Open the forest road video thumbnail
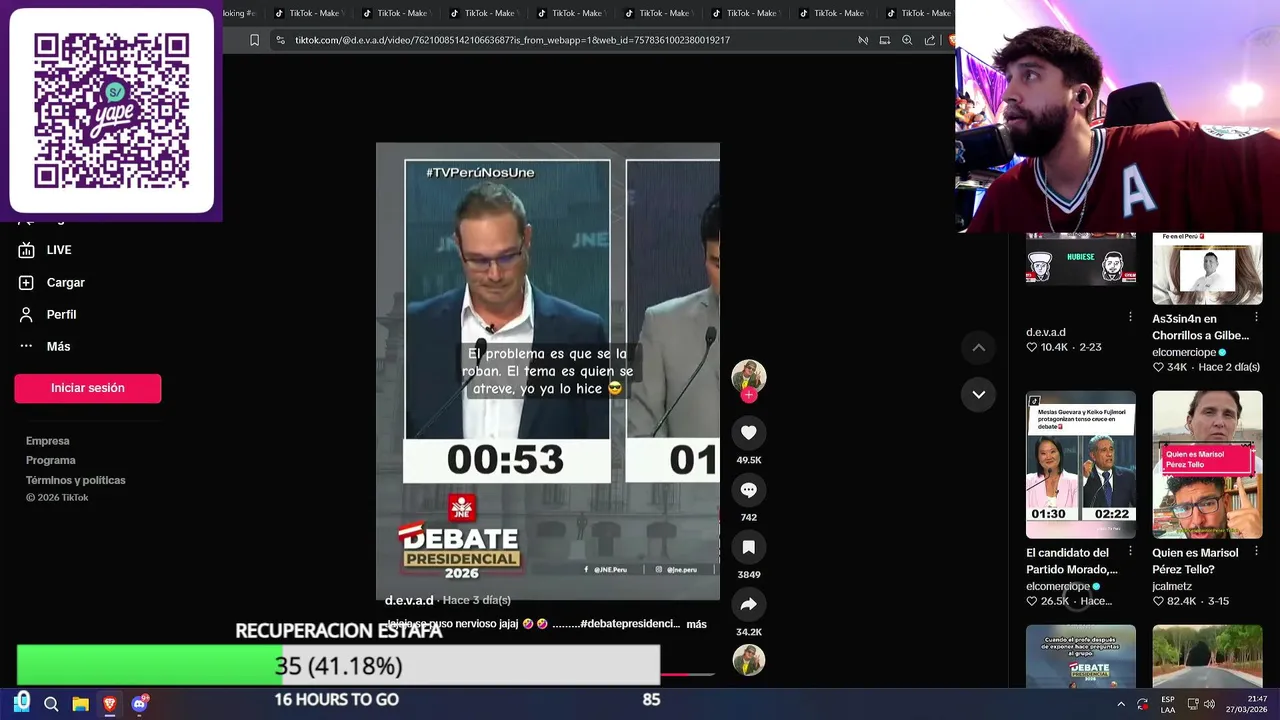This screenshot has width=1280, height=720. 1207,656
